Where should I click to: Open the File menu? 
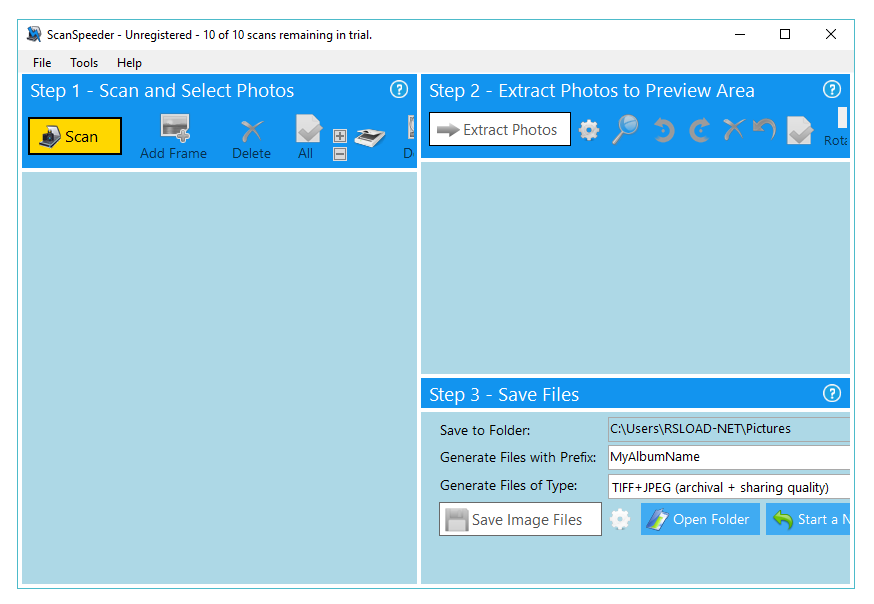[42, 62]
